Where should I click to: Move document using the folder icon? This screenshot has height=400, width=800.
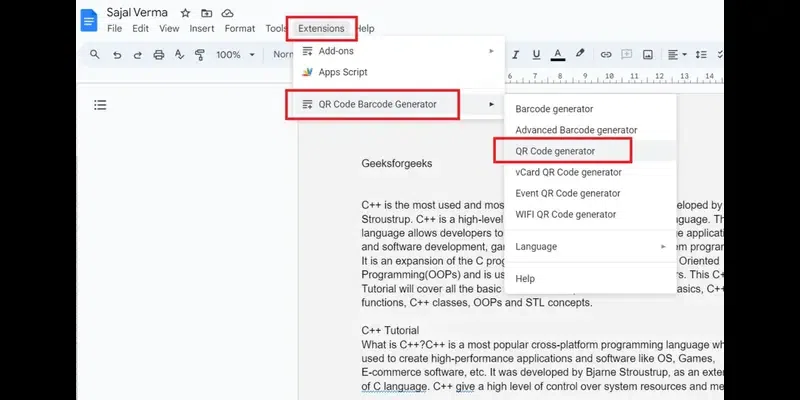[207, 13]
